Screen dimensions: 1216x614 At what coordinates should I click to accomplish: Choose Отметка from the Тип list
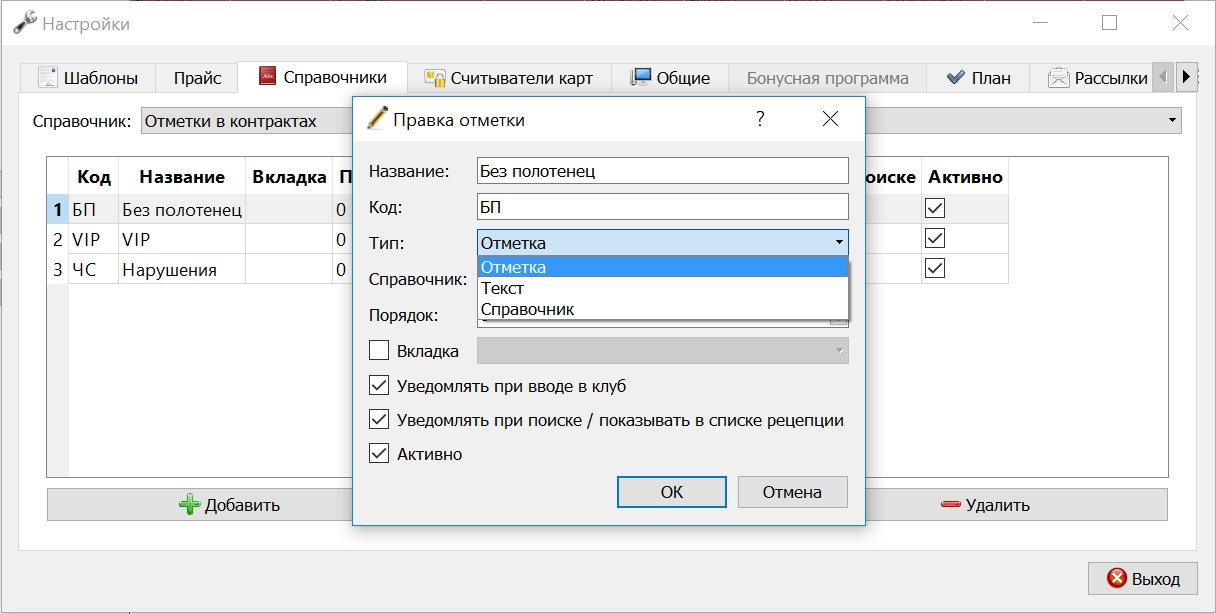click(663, 267)
